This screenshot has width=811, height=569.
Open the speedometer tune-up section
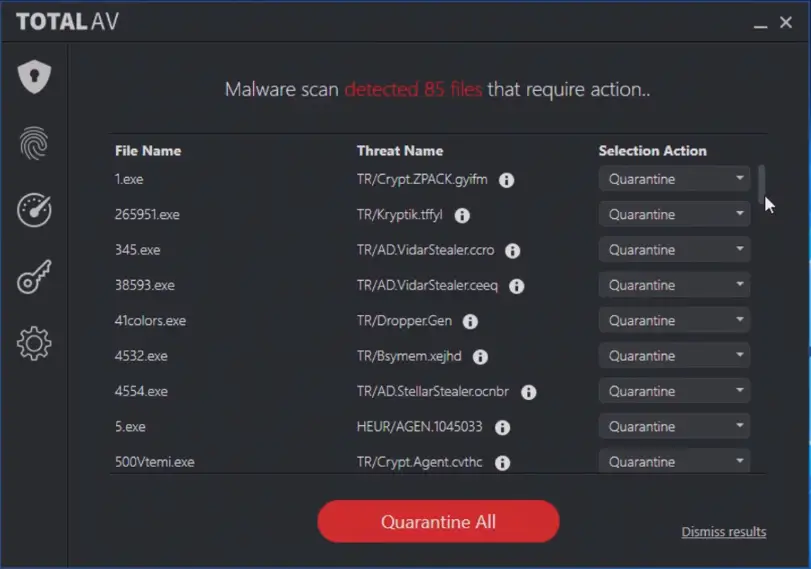pos(34,210)
